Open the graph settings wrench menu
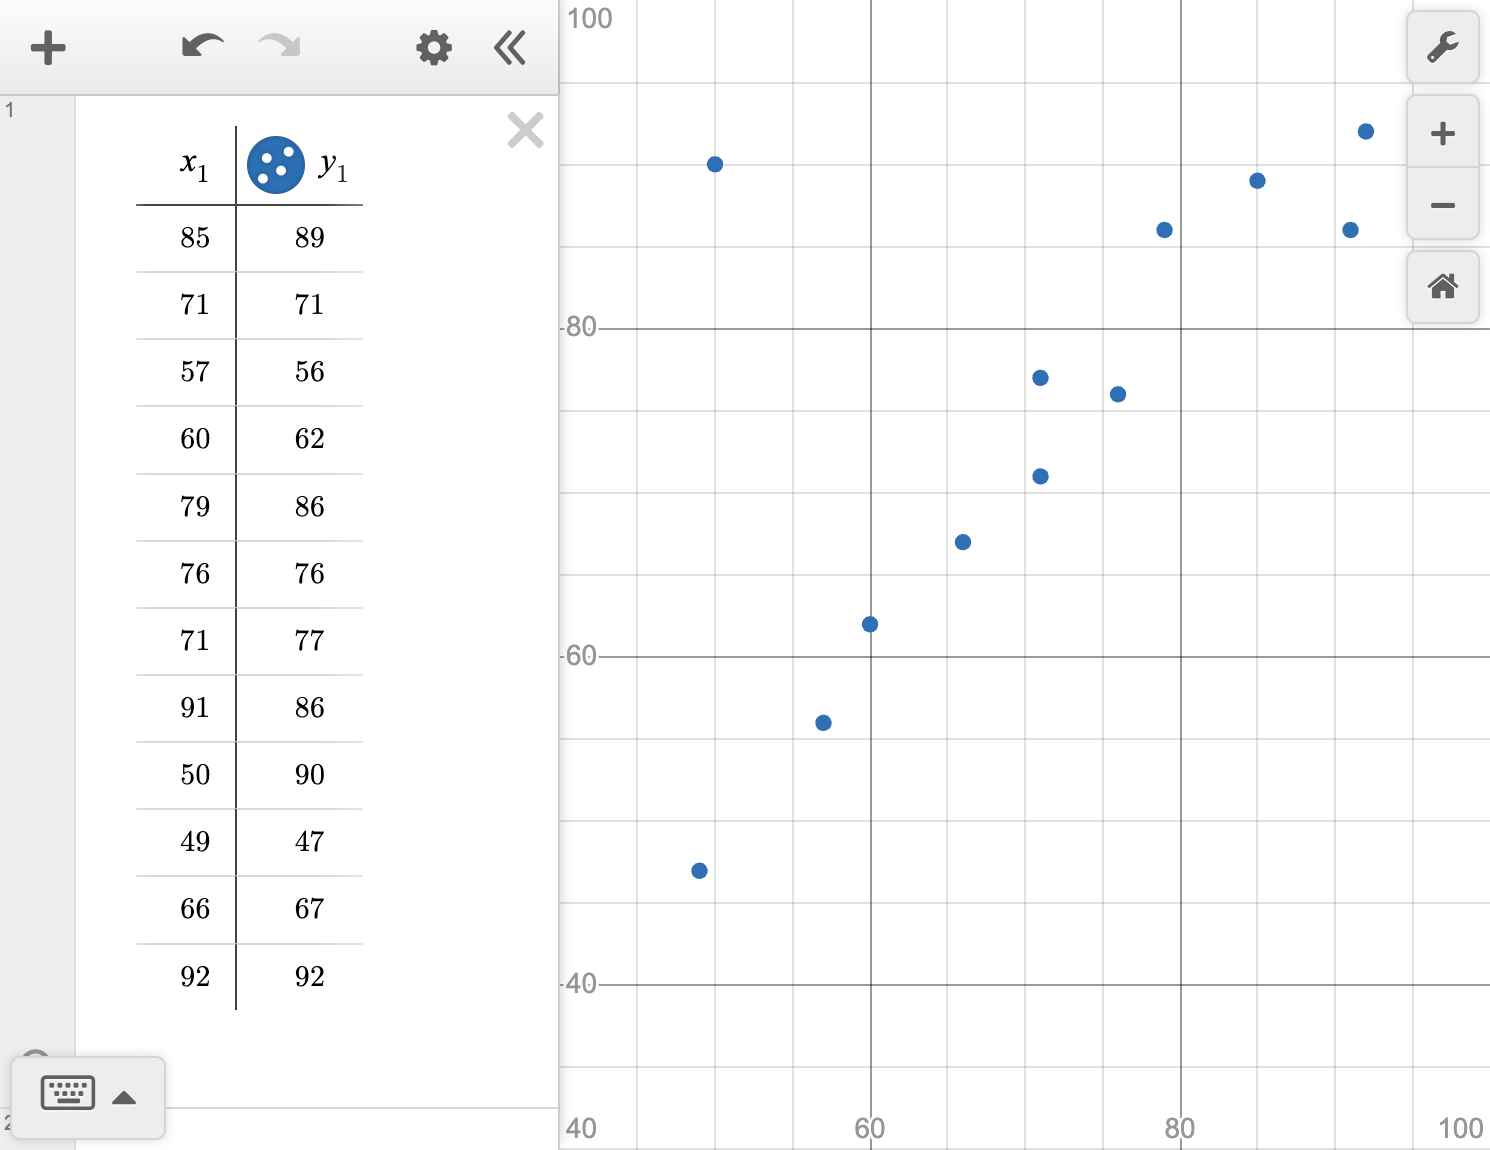The image size is (1490, 1150). 1443,47
